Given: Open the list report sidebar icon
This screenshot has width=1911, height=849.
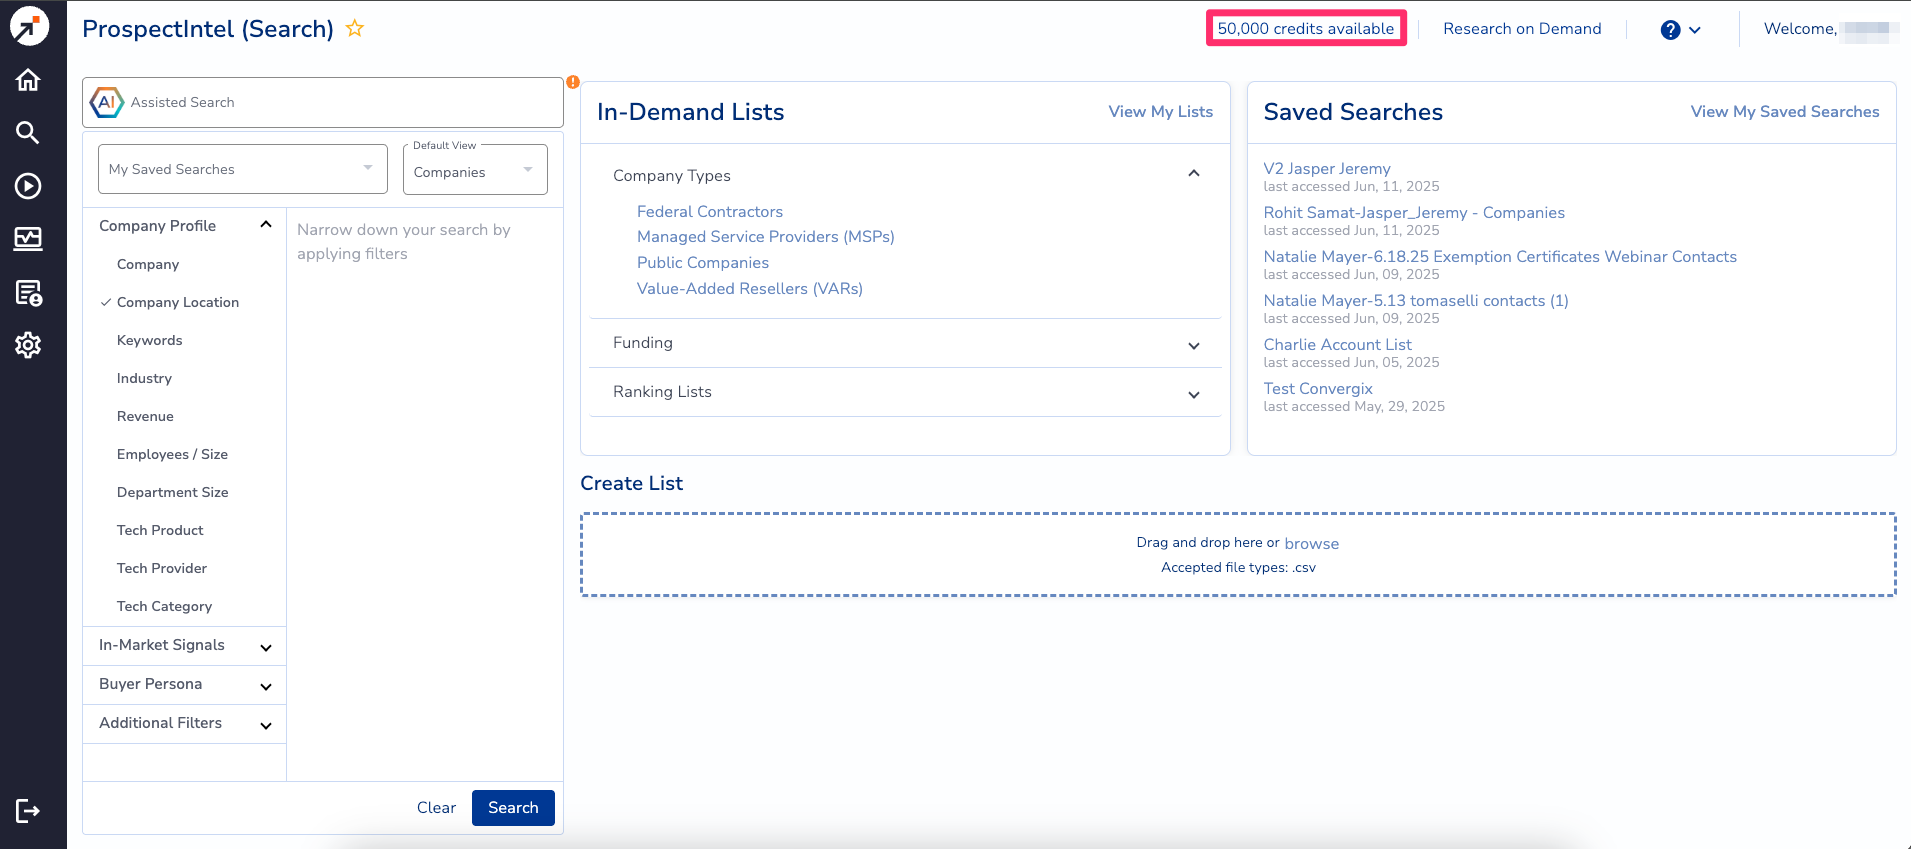Looking at the screenshot, I should click(x=28, y=292).
